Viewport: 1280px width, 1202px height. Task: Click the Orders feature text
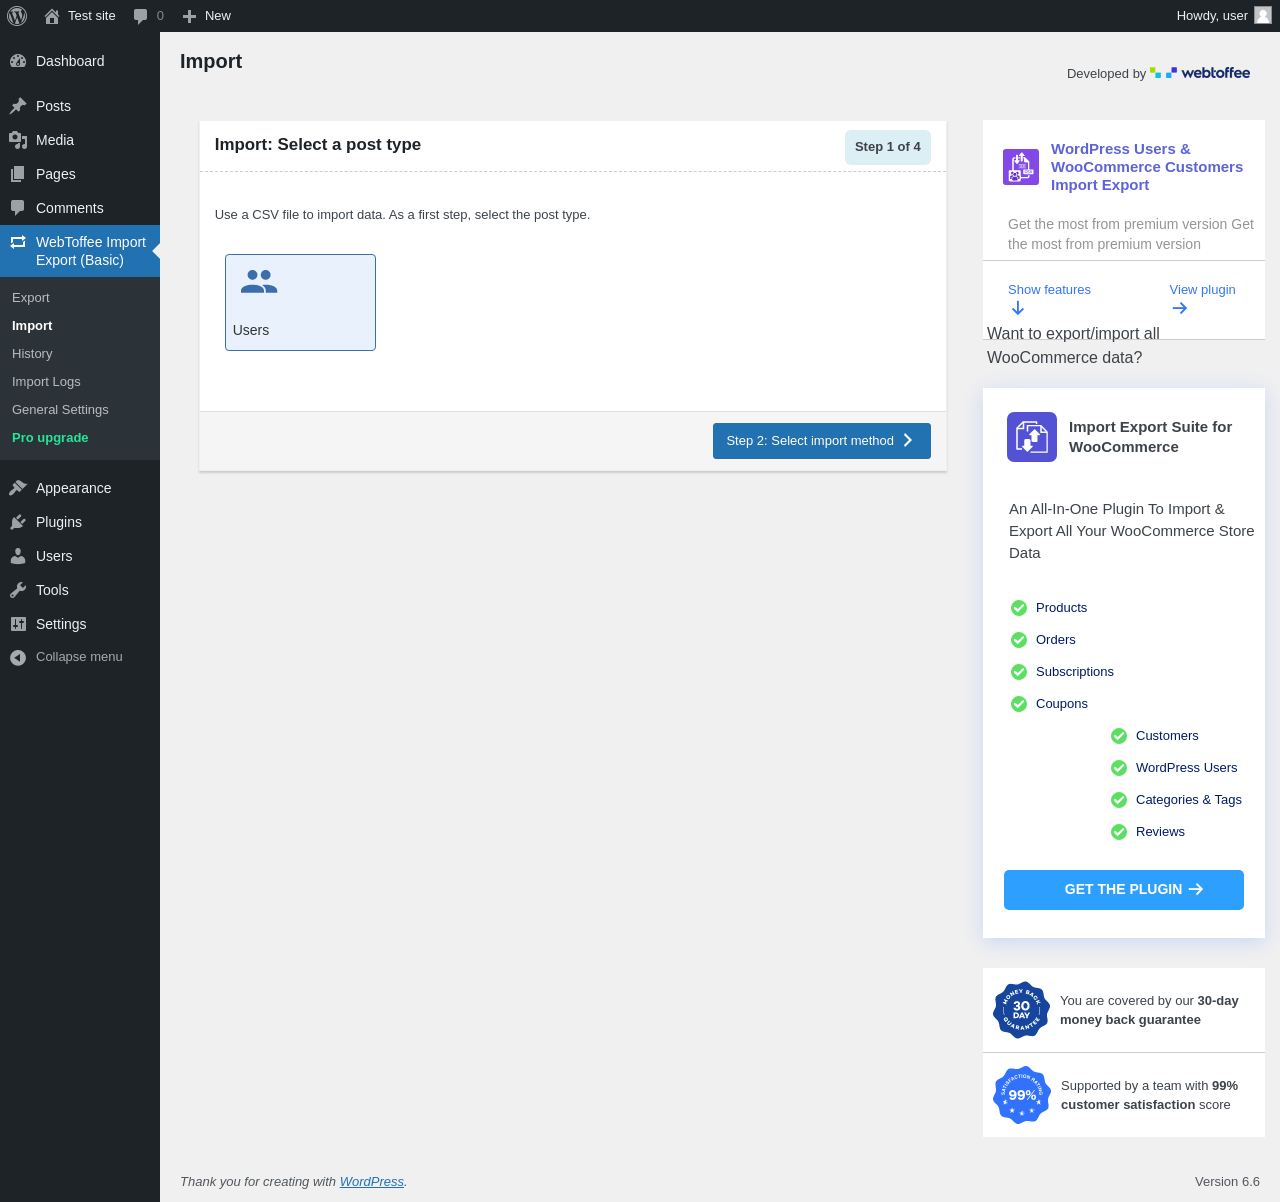(x=1056, y=640)
